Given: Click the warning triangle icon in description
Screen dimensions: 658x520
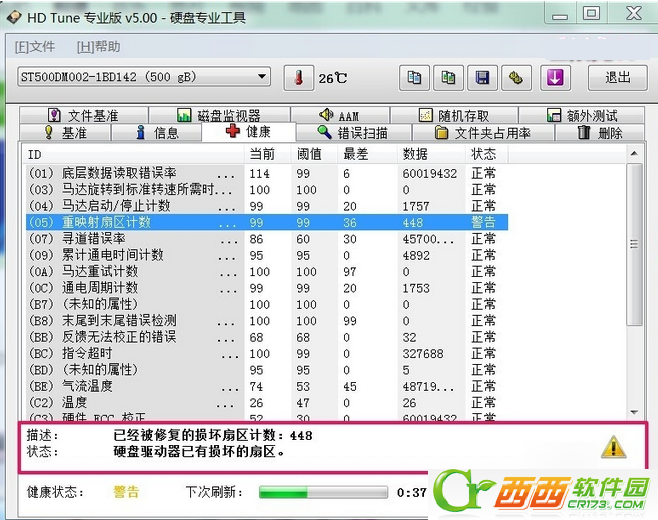Looking at the screenshot, I should click(614, 447).
